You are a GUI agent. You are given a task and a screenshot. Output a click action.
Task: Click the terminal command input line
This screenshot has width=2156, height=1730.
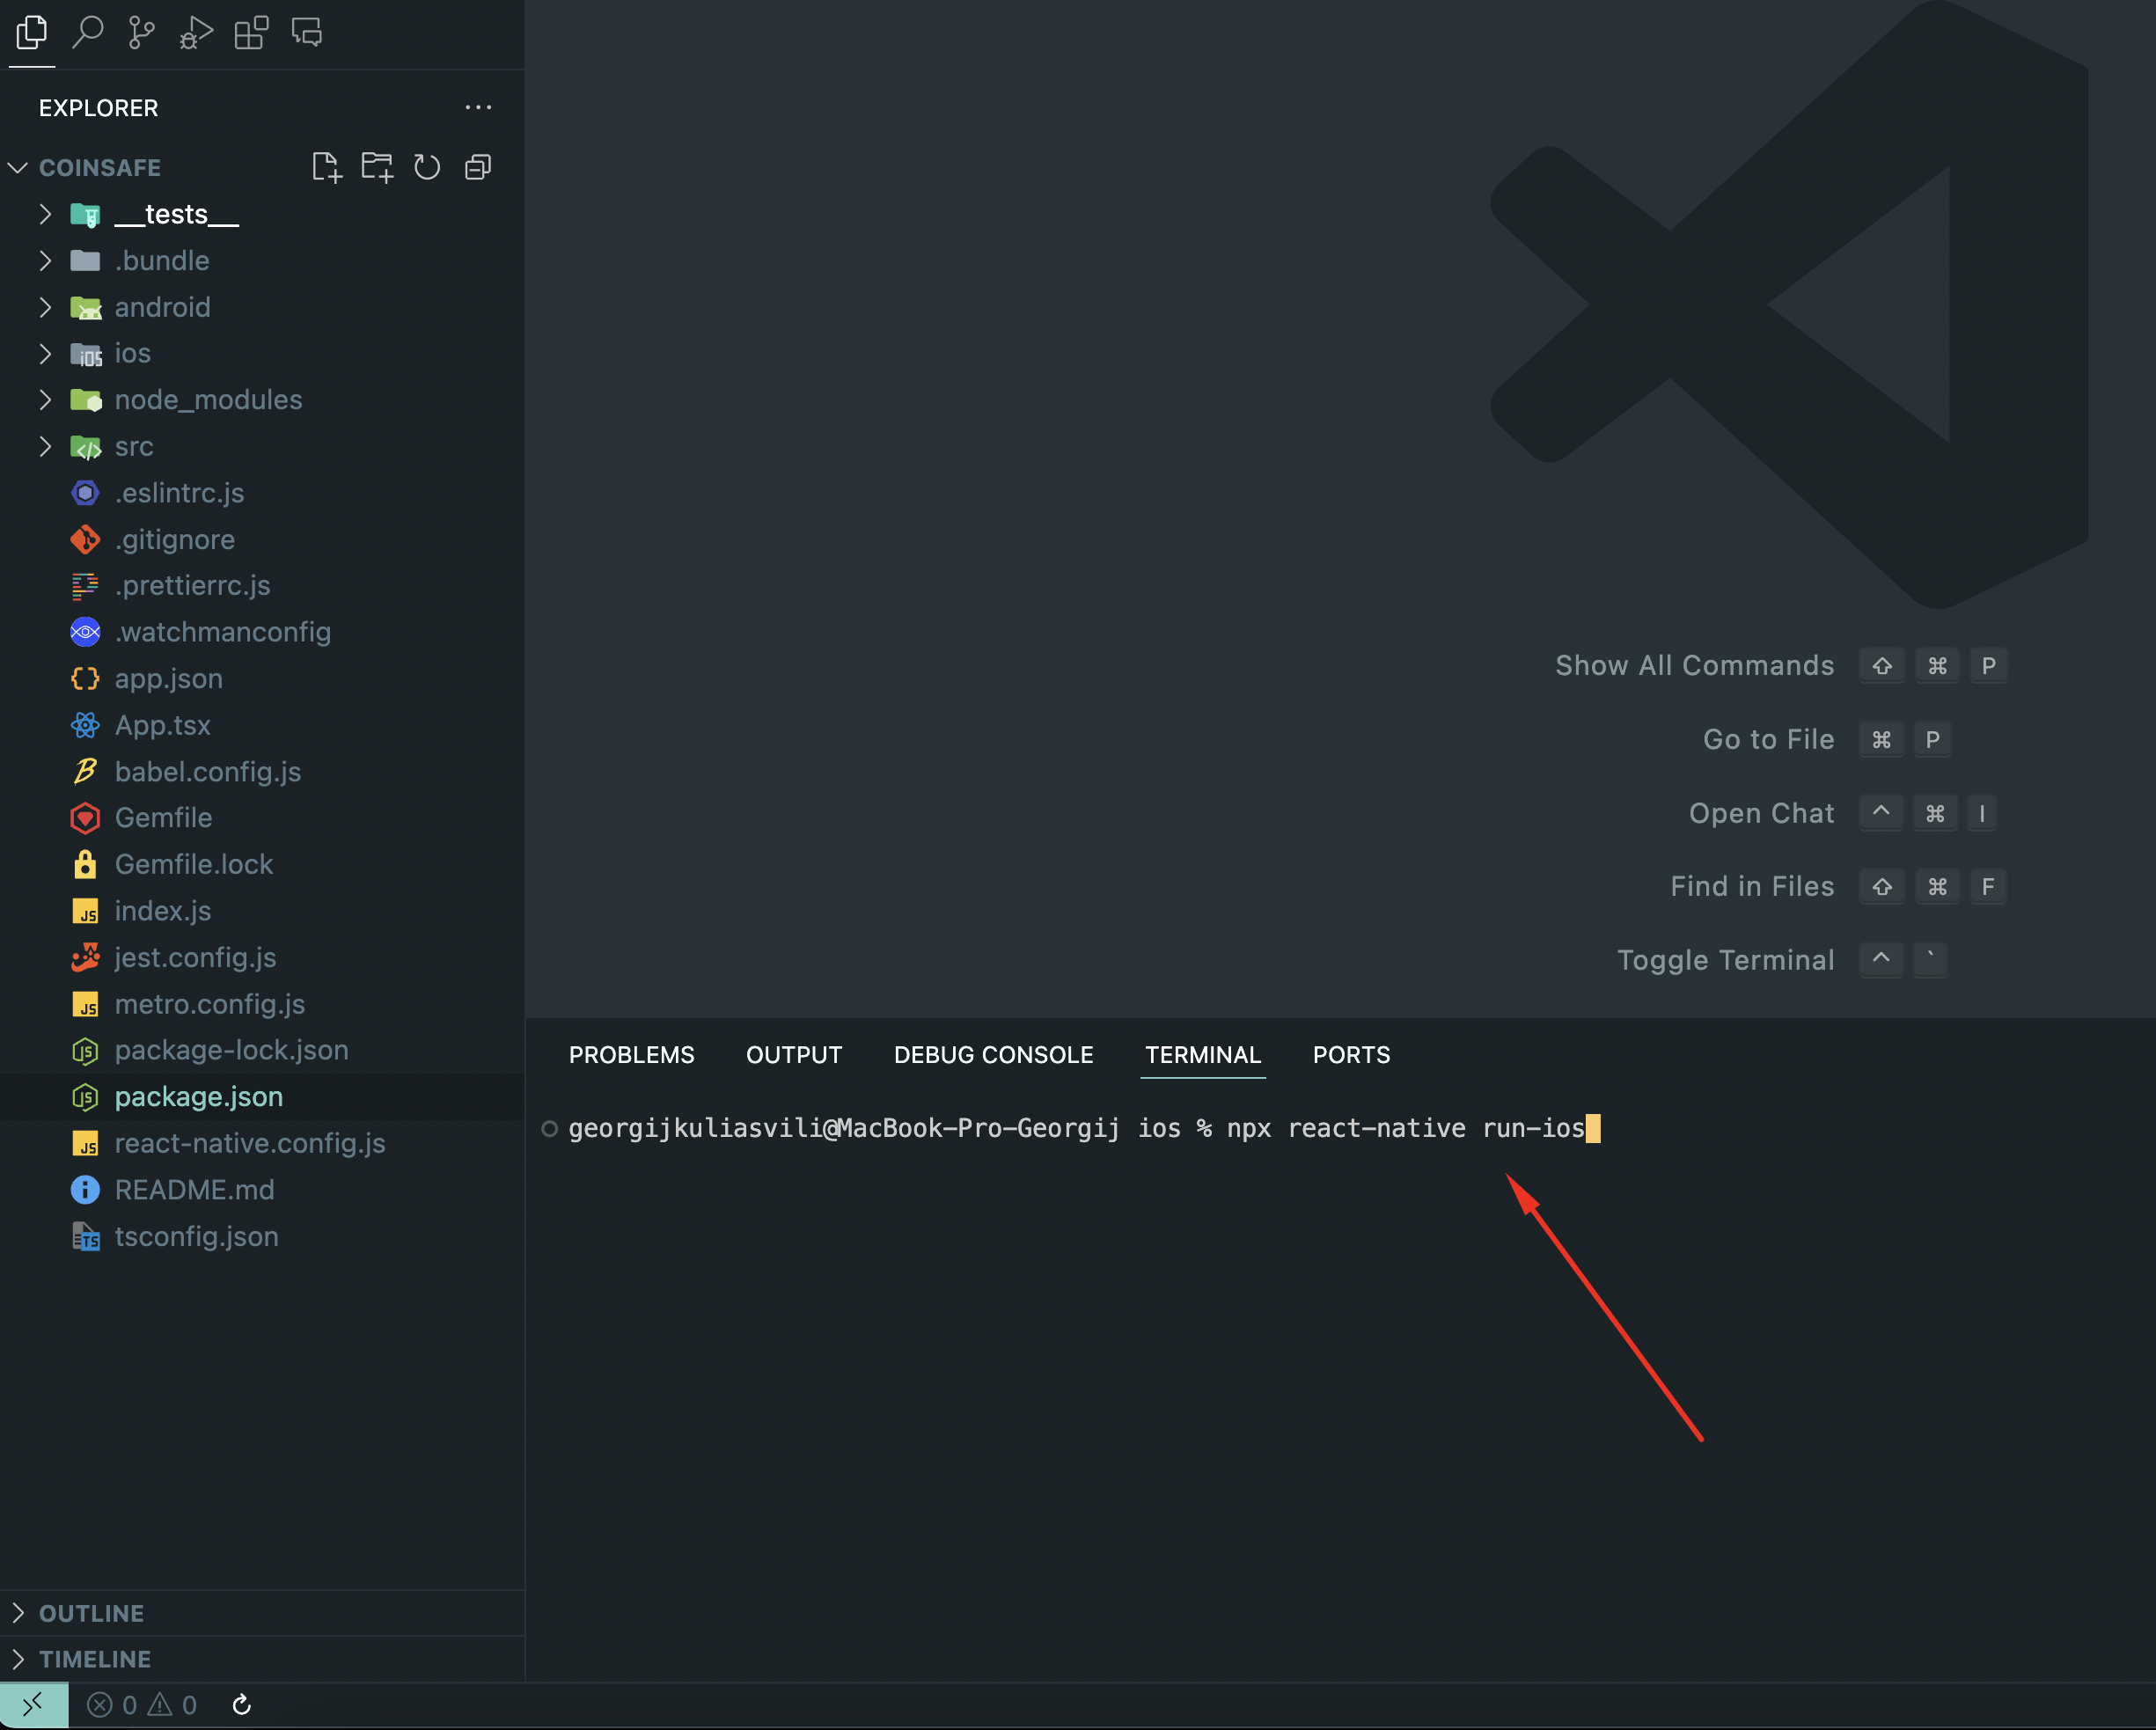[1084, 1129]
